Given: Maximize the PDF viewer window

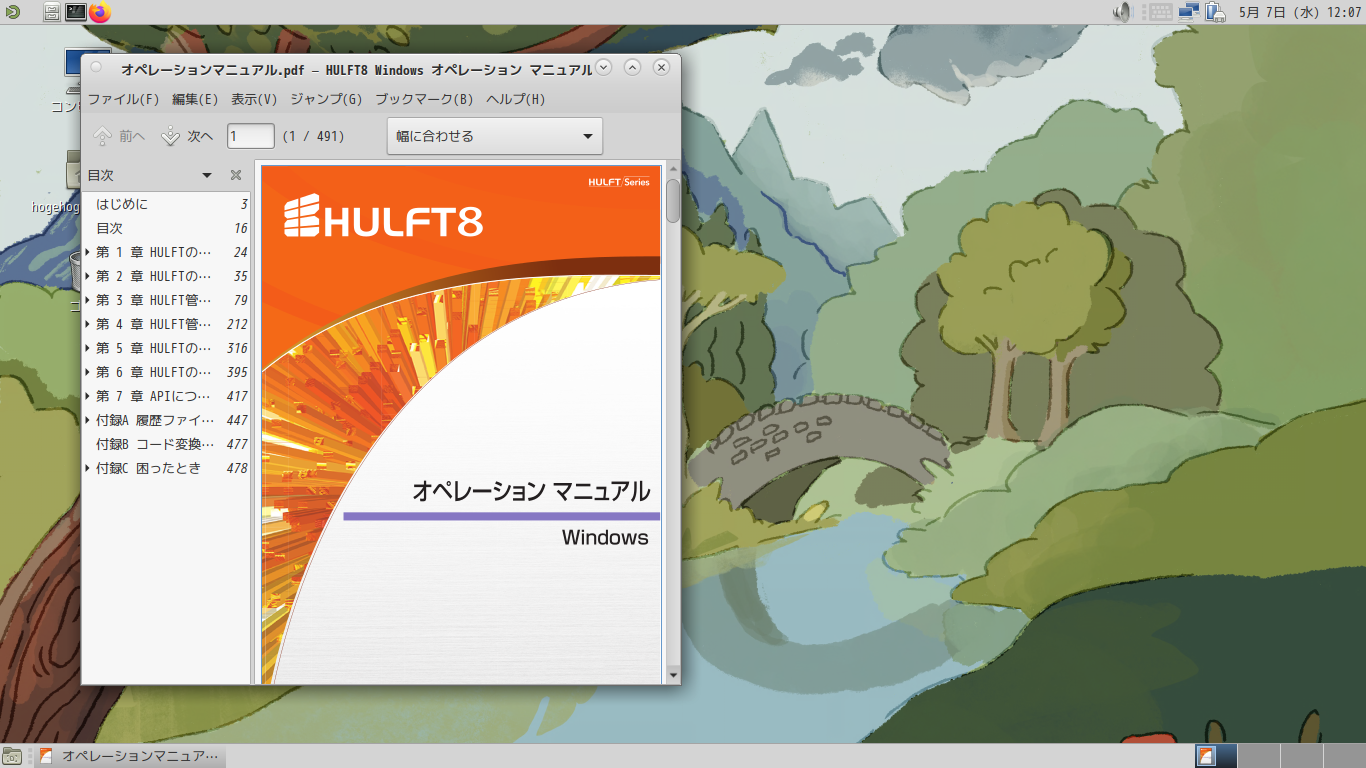Looking at the screenshot, I should [x=632, y=68].
